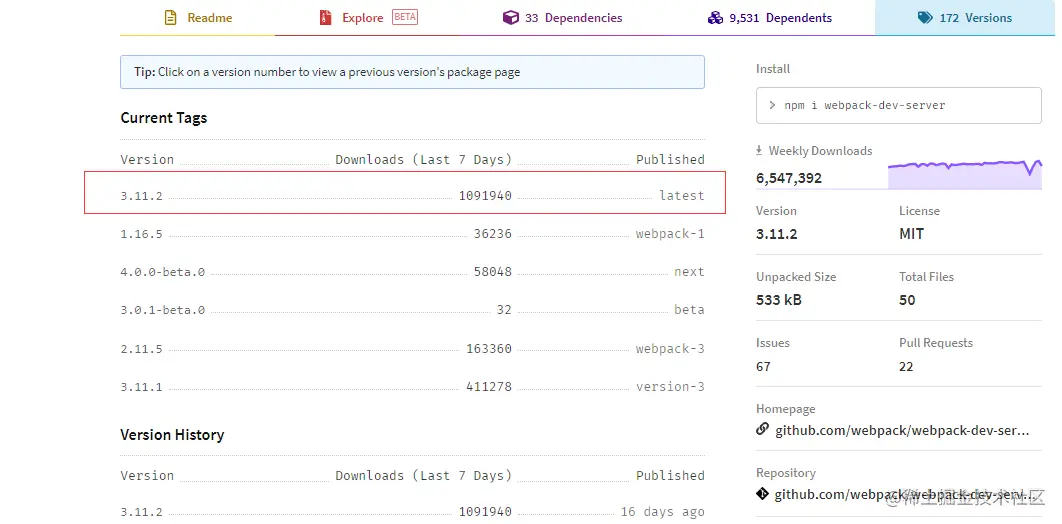Click the 58048 downloads value

[492, 272]
